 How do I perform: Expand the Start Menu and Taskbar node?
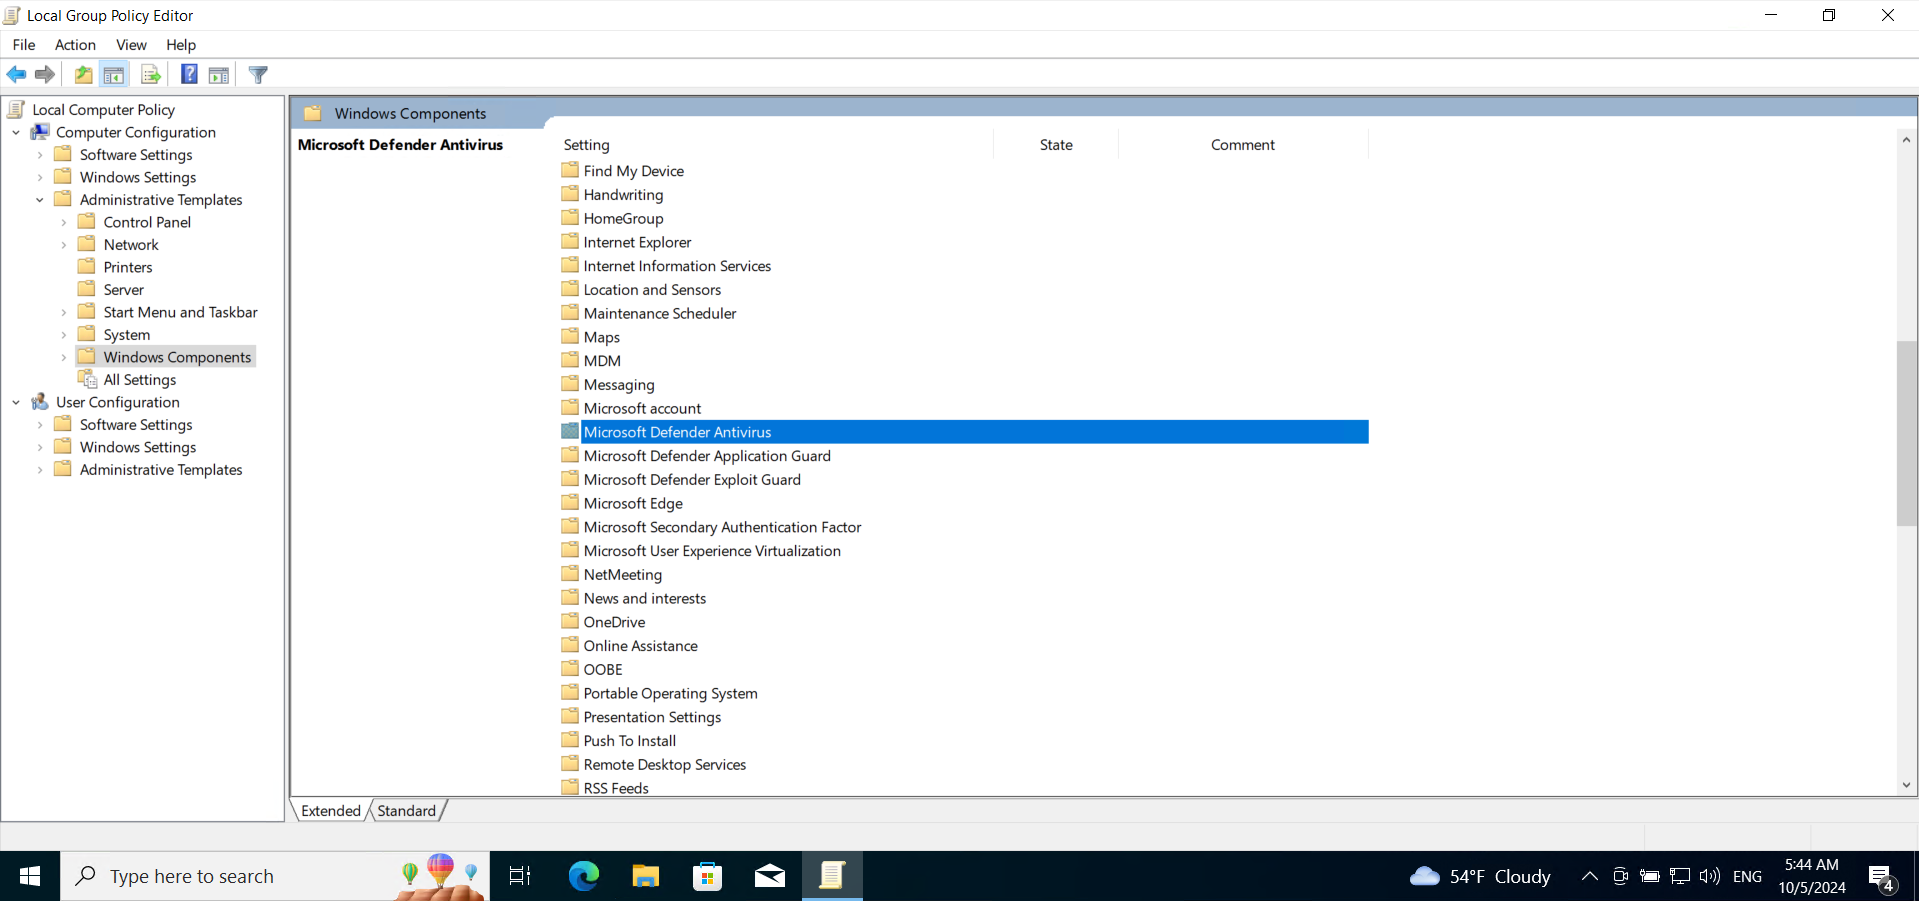(x=64, y=313)
